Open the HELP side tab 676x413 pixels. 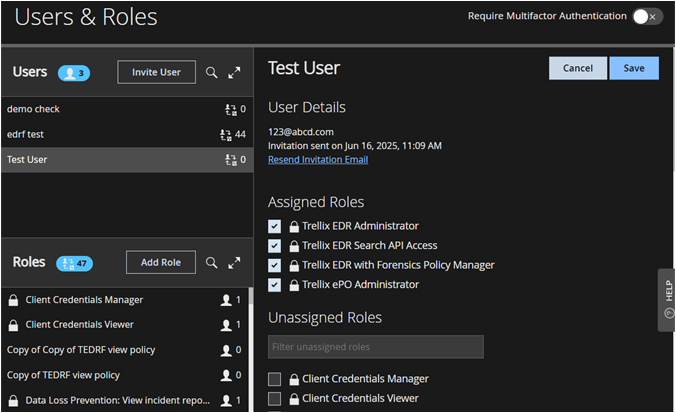[x=667, y=300]
